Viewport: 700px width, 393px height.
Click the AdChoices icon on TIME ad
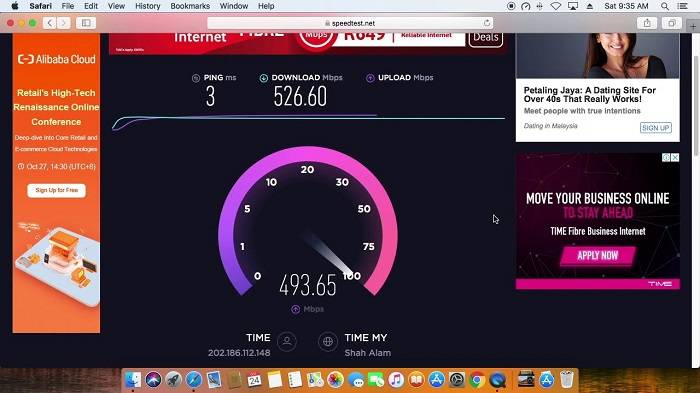(666, 158)
